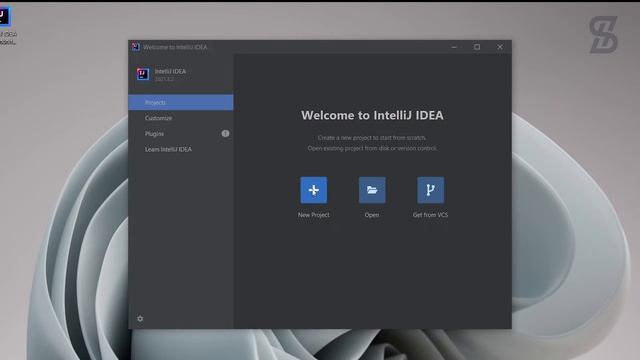
Task: Minimize the Welcome to IntelliJ IDEA window
Action: click(454, 47)
